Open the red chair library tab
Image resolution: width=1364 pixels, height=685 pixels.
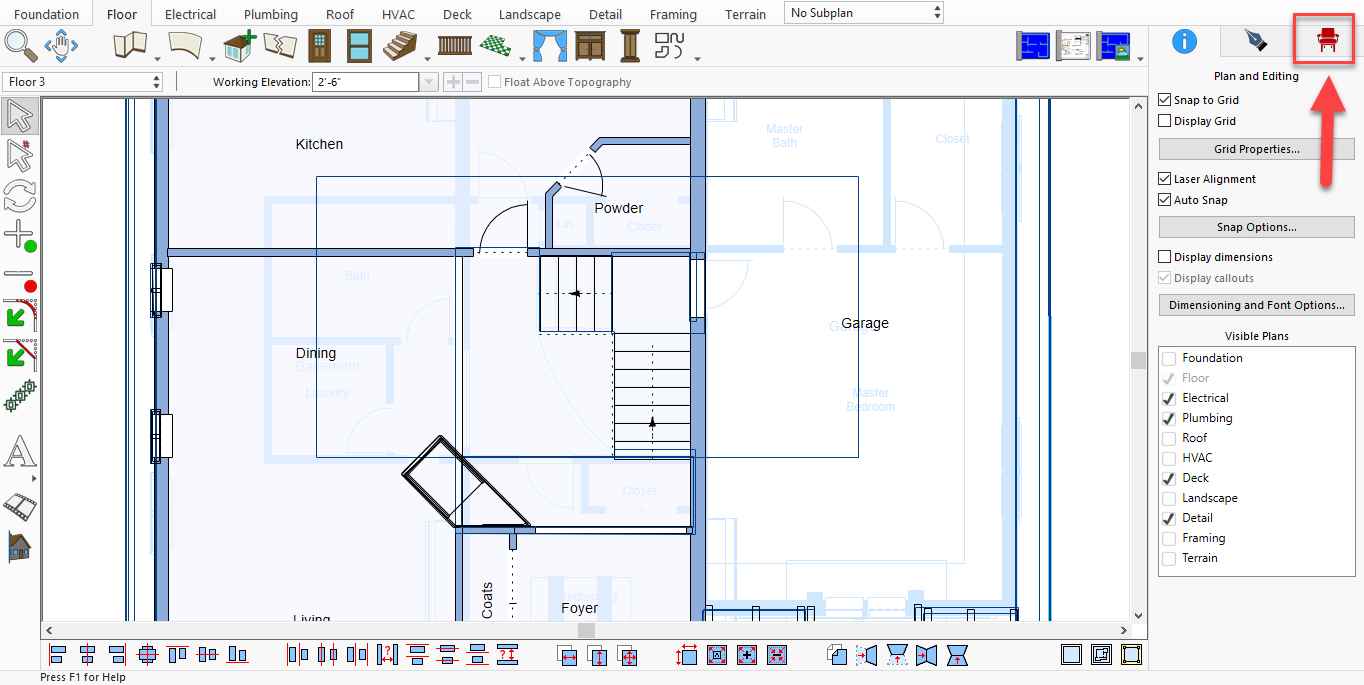[1327, 41]
